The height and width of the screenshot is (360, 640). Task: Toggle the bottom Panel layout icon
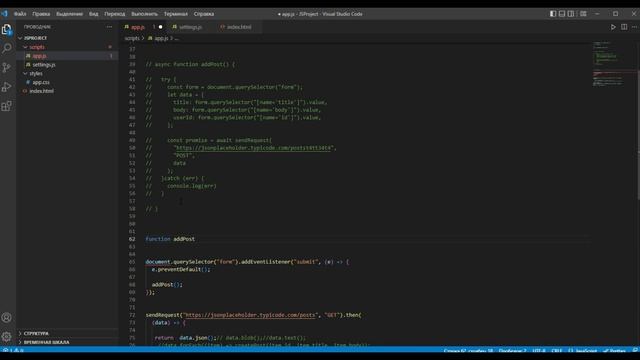tap(562, 13)
